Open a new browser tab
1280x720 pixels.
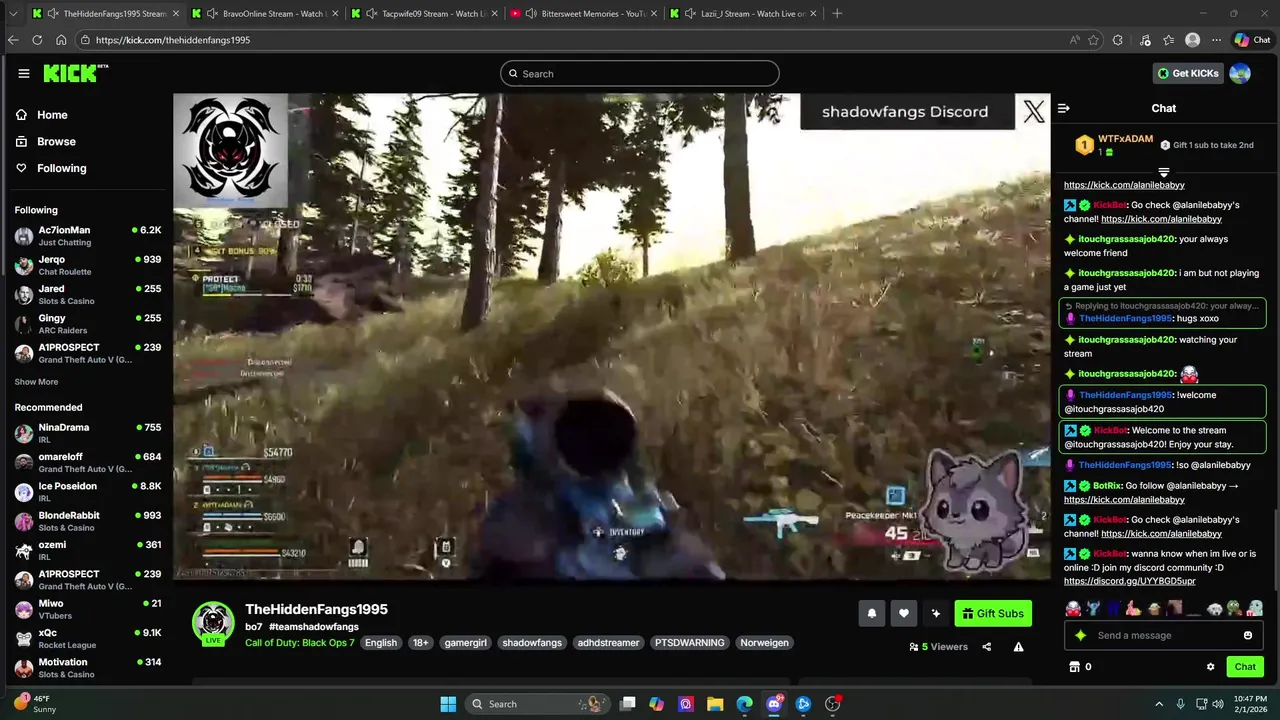pos(837,14)
